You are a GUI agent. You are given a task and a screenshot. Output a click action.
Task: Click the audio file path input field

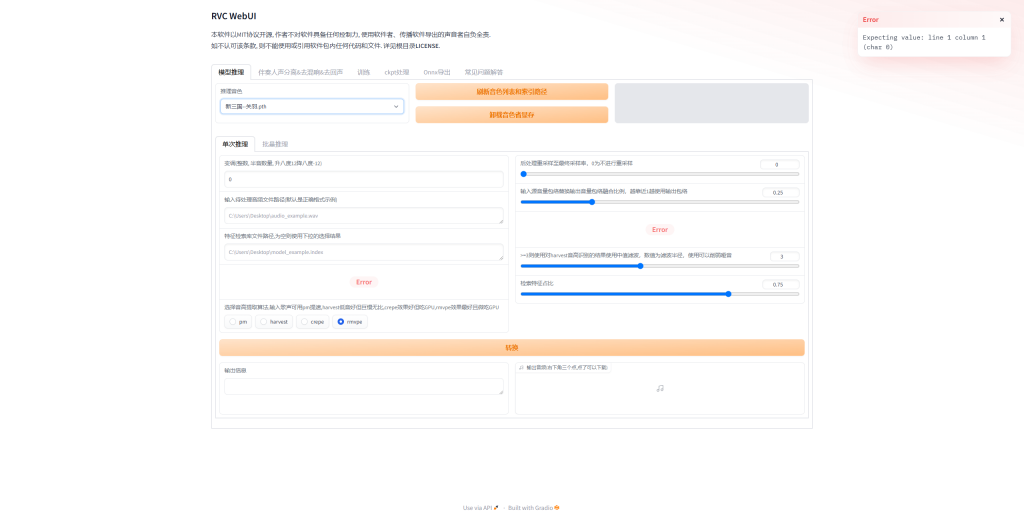[x=363, y=216]
